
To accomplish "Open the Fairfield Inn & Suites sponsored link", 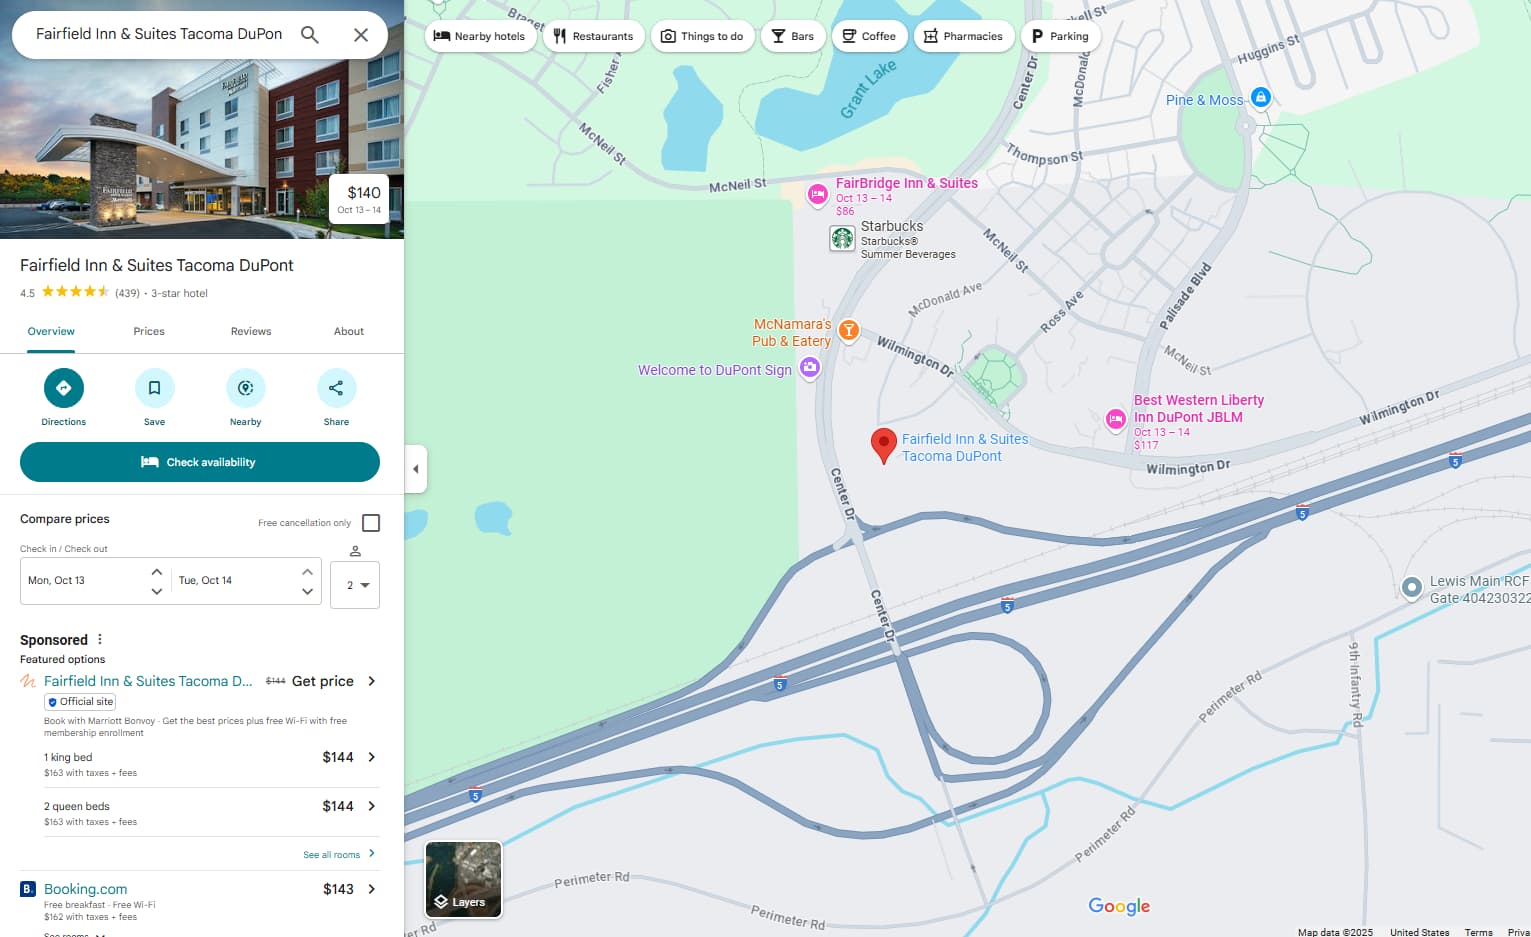I will (x=148, y=681).
